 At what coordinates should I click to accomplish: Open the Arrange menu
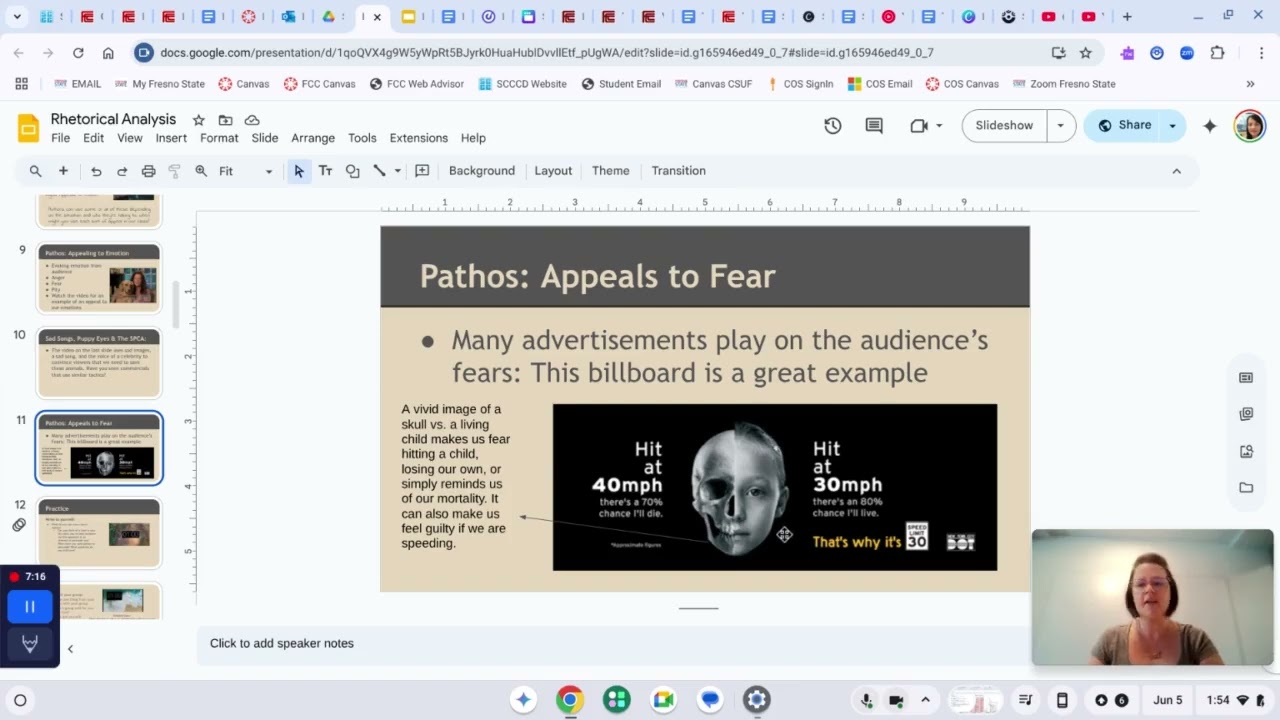[312, 138]
